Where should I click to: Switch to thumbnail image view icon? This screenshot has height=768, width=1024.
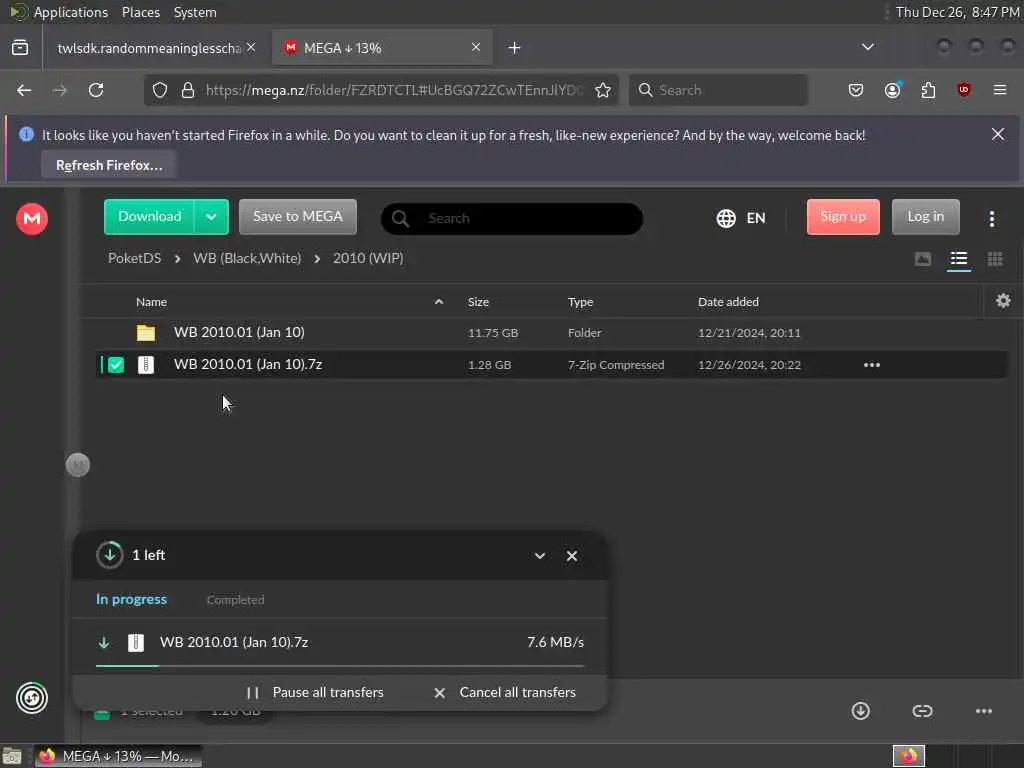(923, 259)
